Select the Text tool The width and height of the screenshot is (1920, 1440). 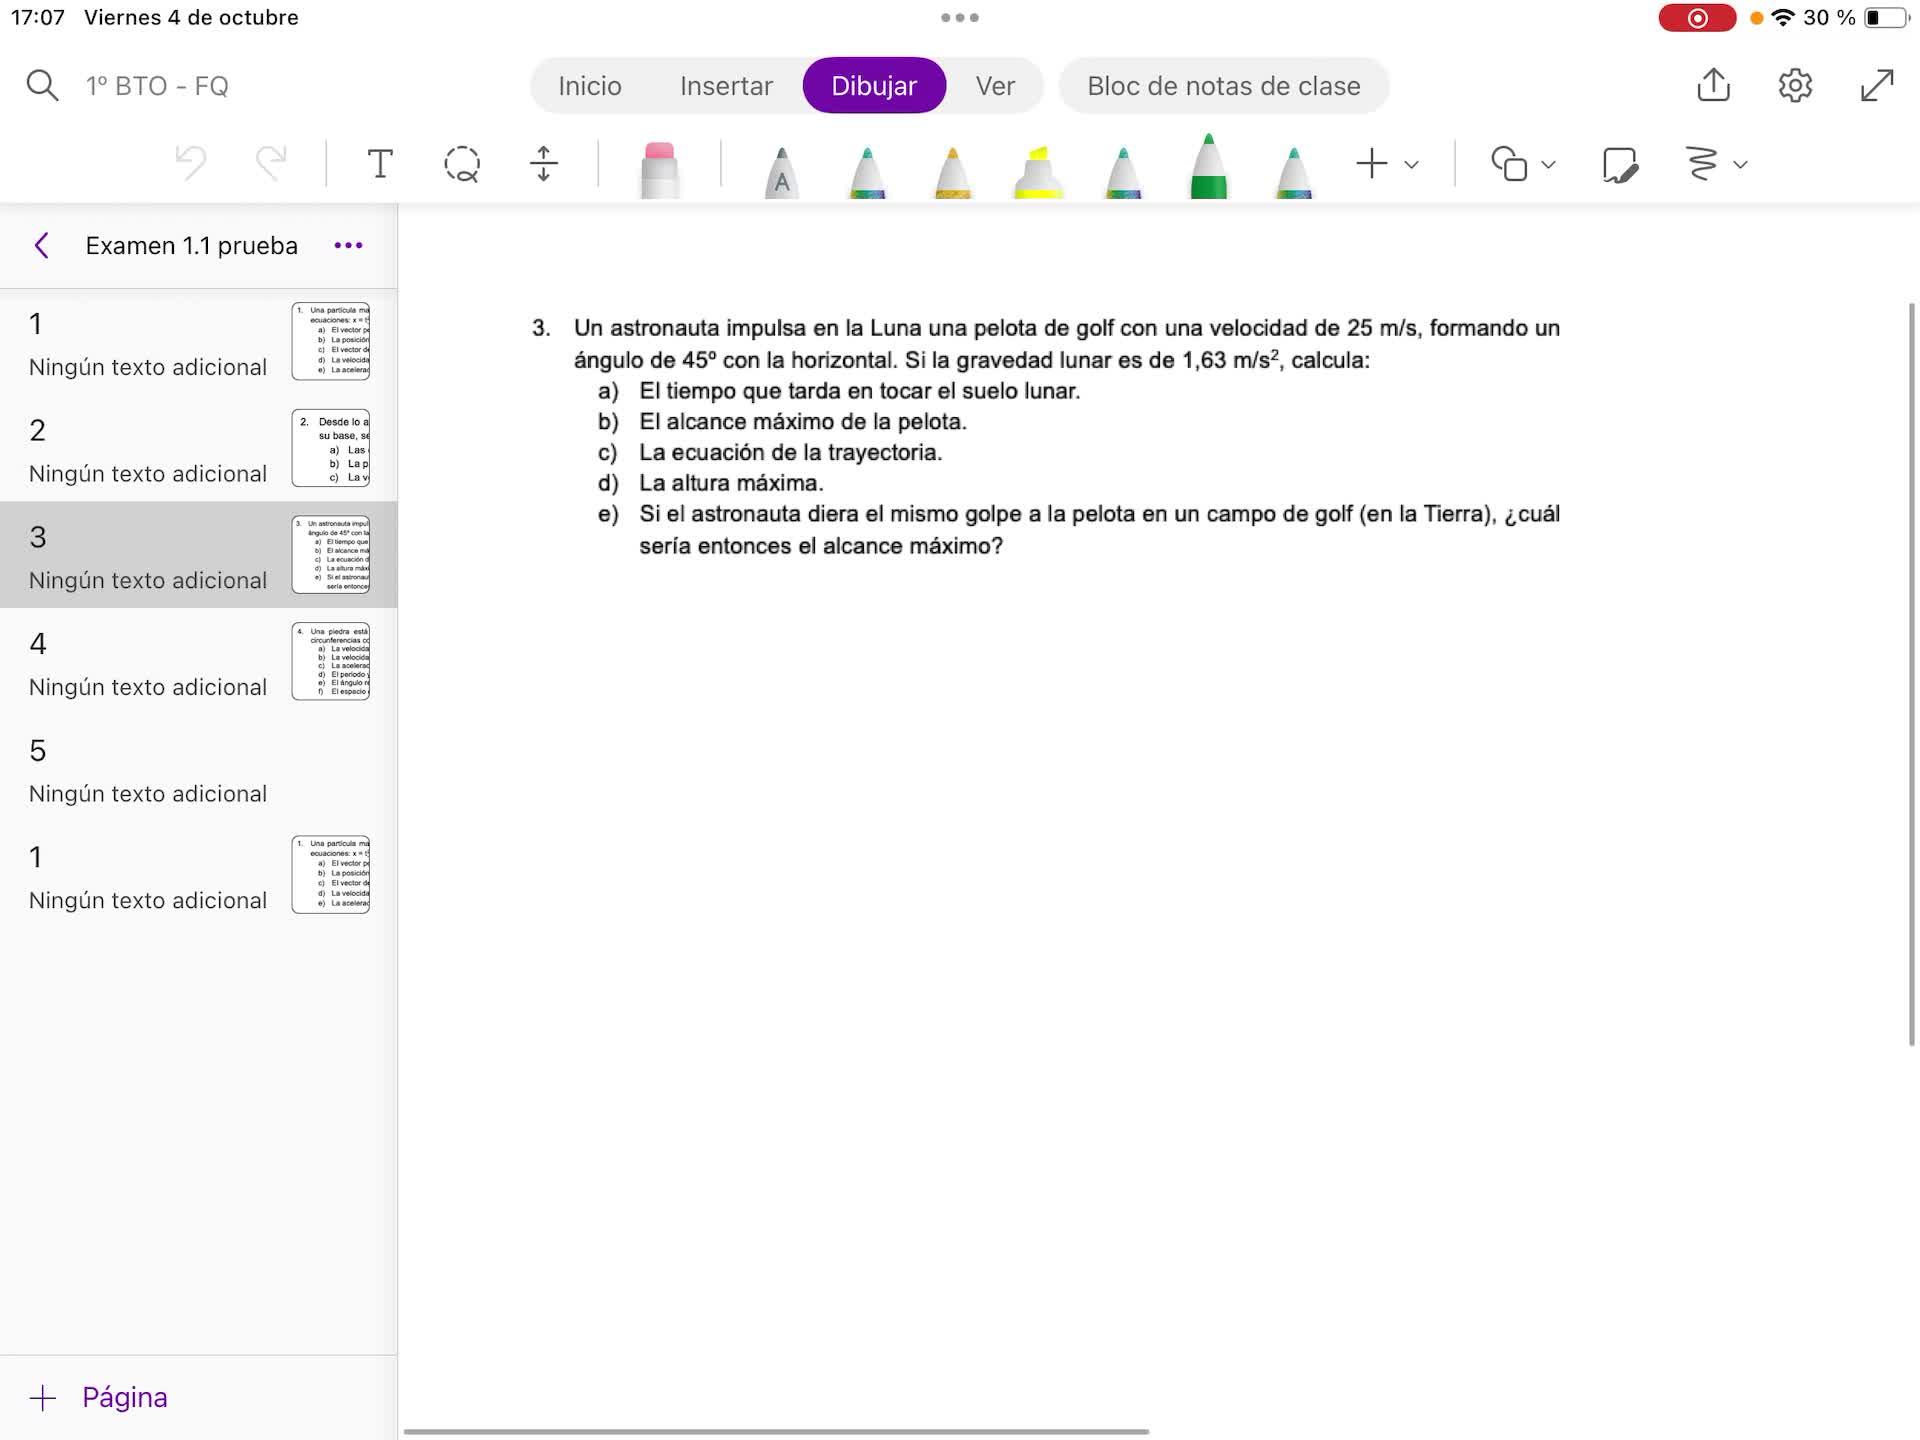tap(380, 164)
